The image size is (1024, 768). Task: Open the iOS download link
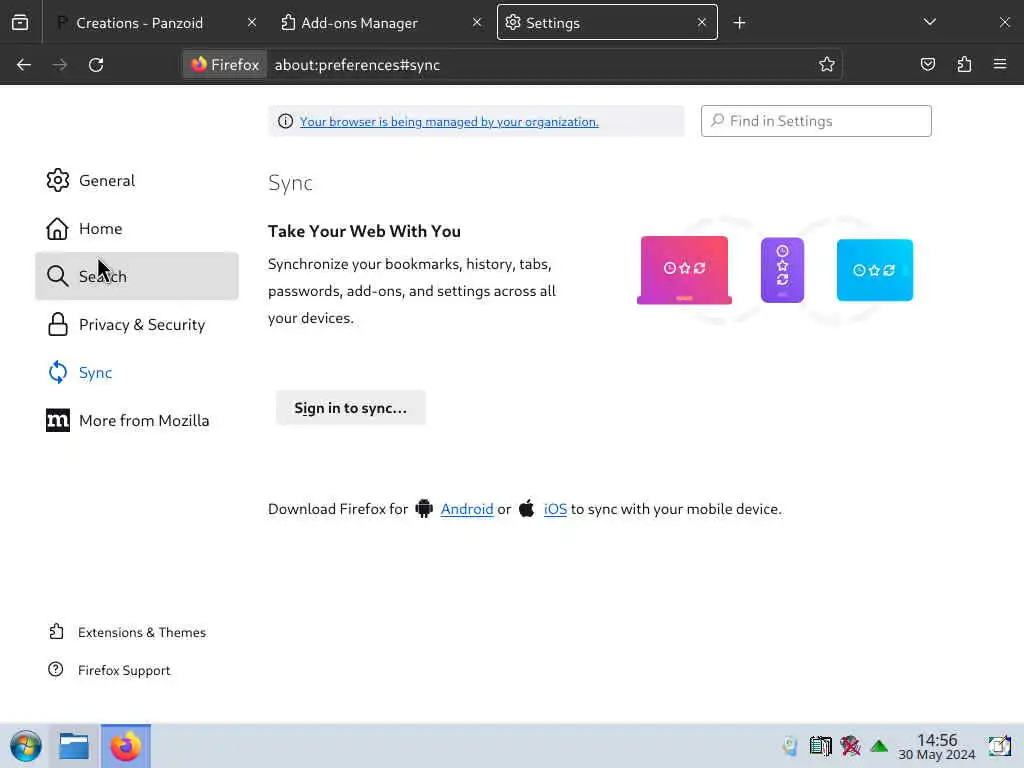[555, 509]
